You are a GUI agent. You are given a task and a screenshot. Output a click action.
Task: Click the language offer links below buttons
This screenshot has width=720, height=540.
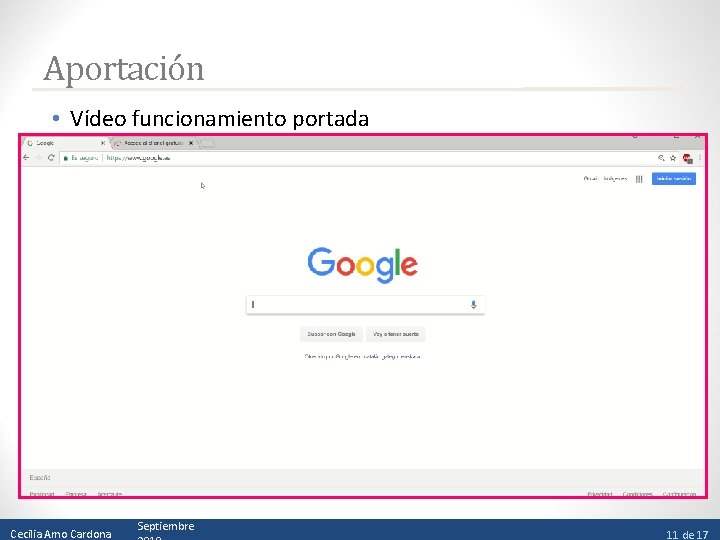362,356
